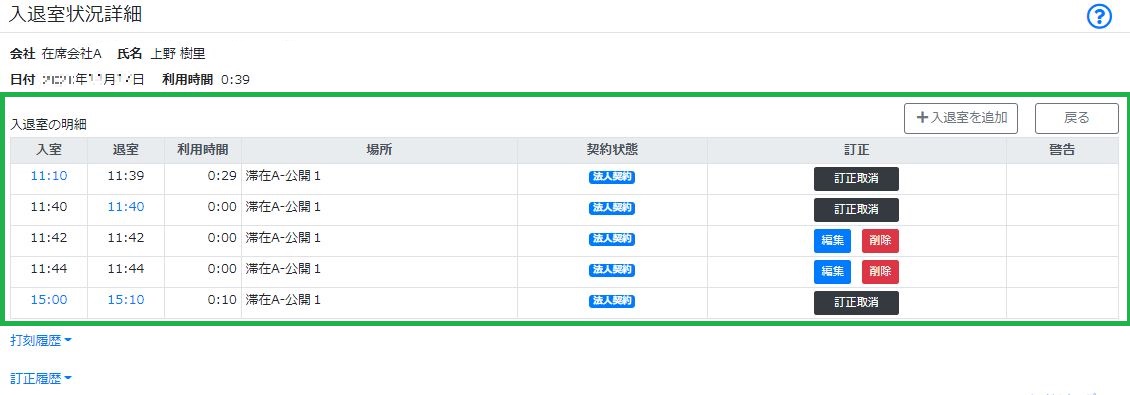
Task: Expand the 打刻履歴 section
Action: click(x=41, y=341)
